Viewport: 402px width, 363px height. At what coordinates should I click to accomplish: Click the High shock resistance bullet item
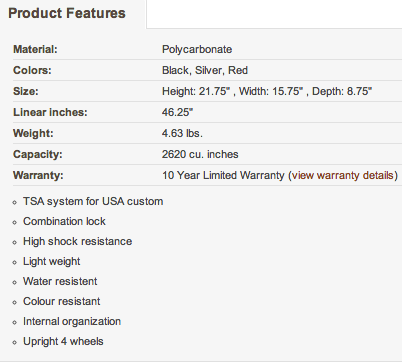(x=77, y=241)
